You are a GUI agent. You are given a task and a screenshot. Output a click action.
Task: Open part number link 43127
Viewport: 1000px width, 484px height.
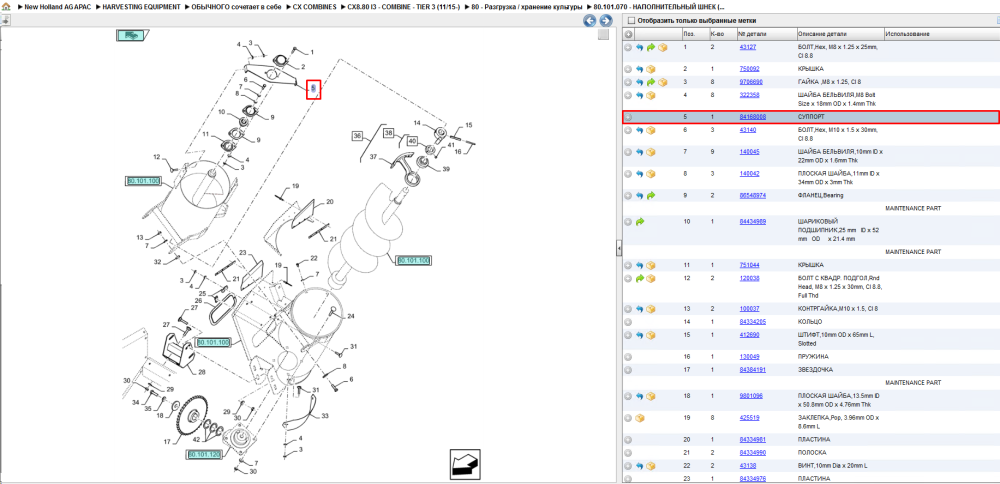click(747, 47)
